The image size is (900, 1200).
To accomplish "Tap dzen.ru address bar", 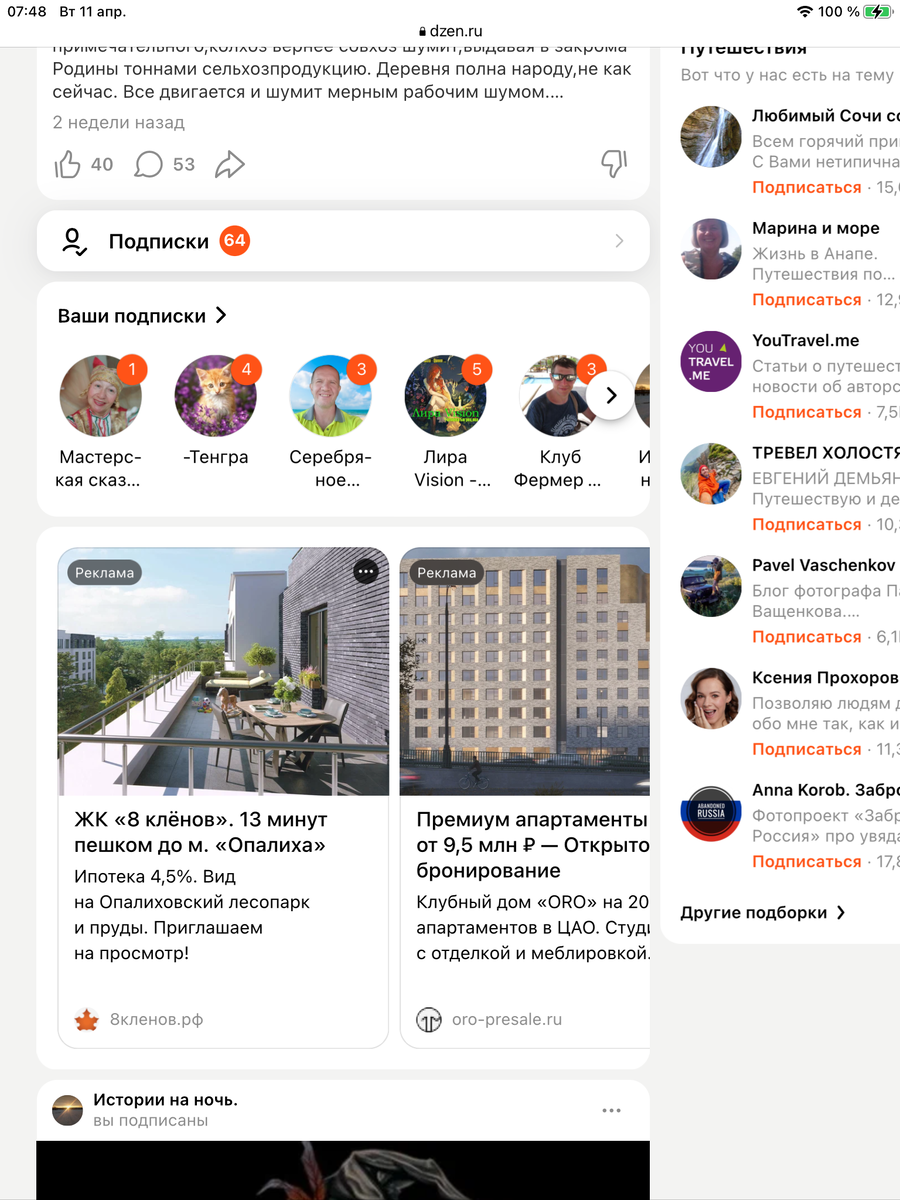I will [x=450, y=31].
